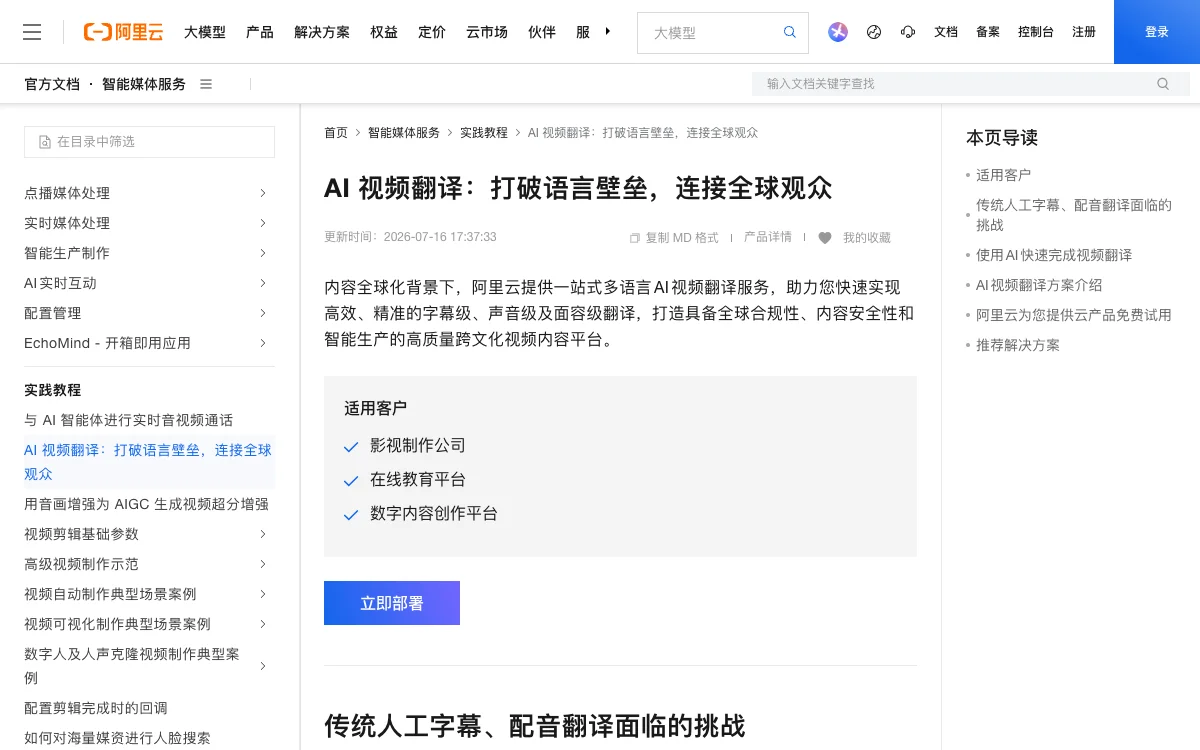
Task: Click the copy icon before 复制 MD 格式
Action: coord(634,238)
